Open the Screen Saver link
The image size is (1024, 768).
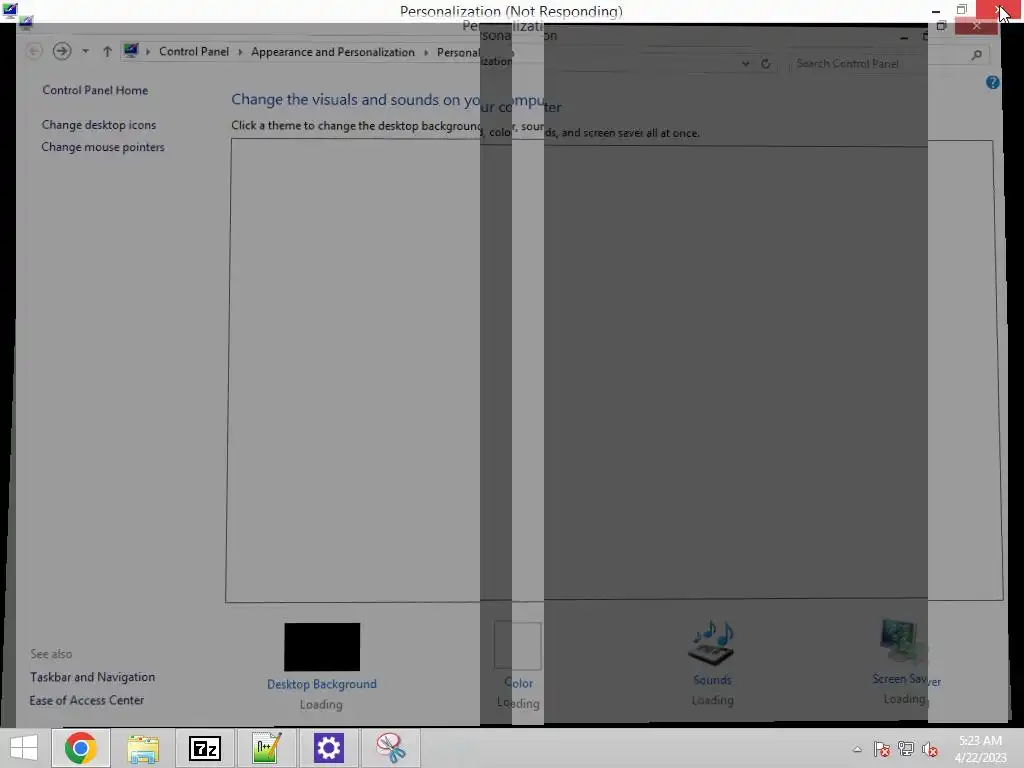tap(906, 679)
